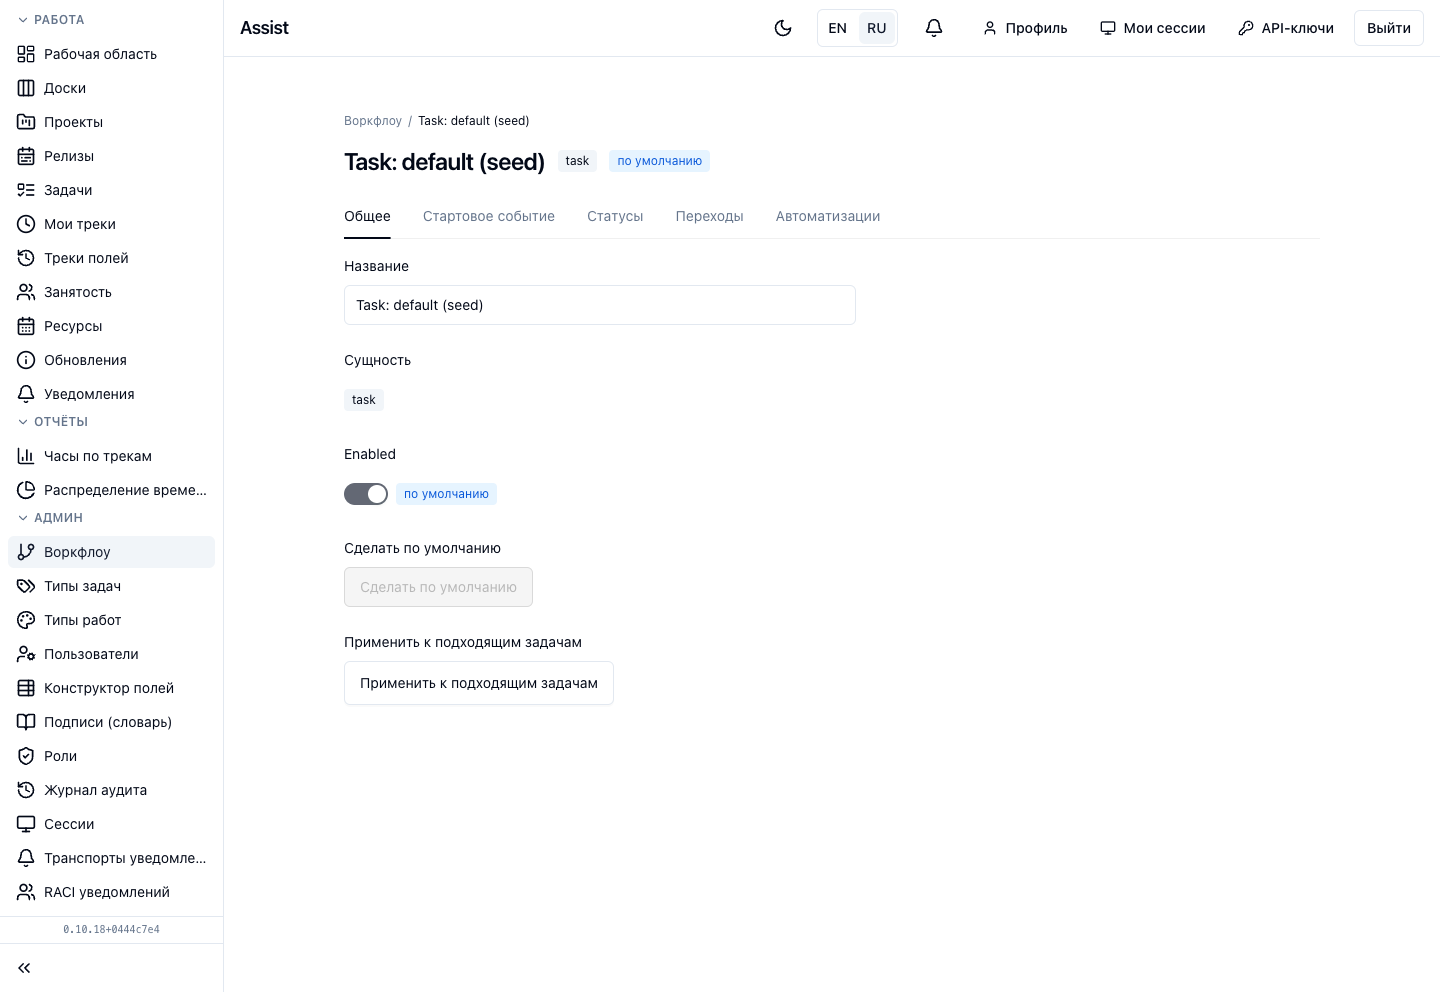This screenshot has height=992, width=1440.
Task: Click the Задачи checklist icon
Action: point(26,190)
